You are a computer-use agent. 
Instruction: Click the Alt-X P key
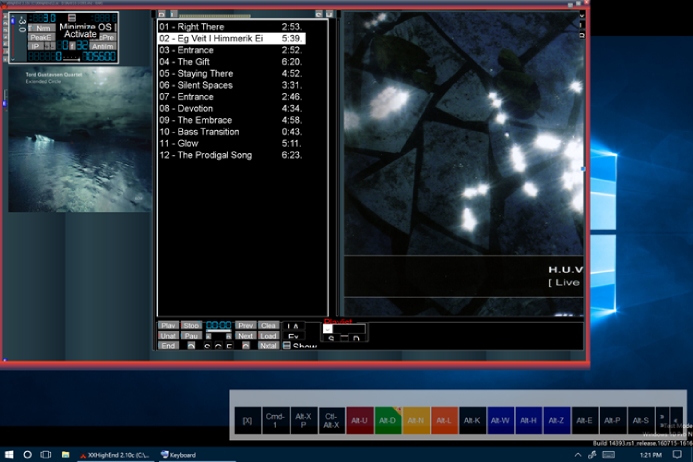coord(303,420)
